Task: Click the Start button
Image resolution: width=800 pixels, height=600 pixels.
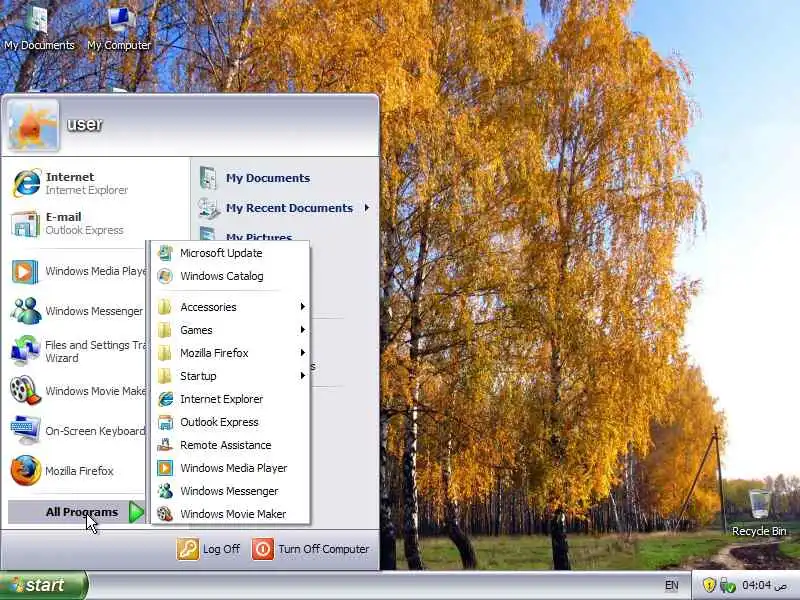Action: (44, 585)
